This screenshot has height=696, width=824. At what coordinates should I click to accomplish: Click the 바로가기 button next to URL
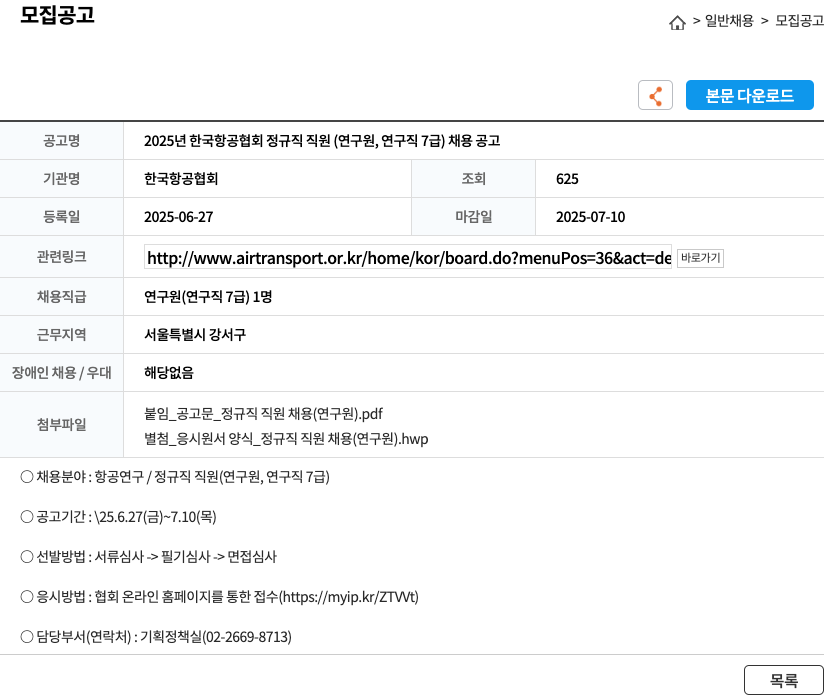(x=701, y=258)
